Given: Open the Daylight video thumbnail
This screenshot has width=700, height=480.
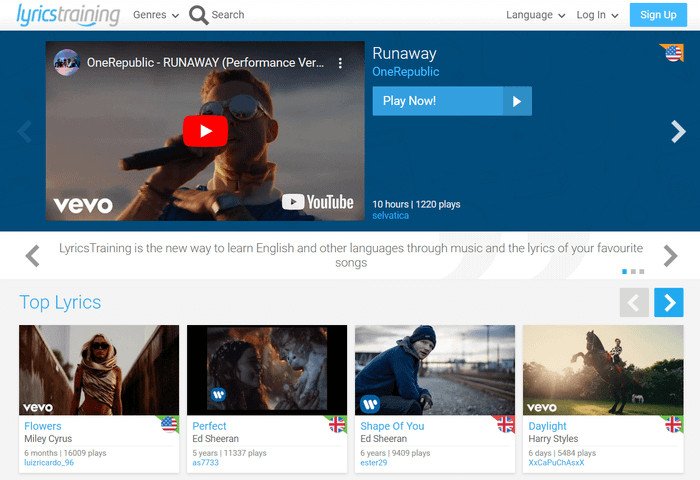Looking at the screenshot, I should (603, 370).
